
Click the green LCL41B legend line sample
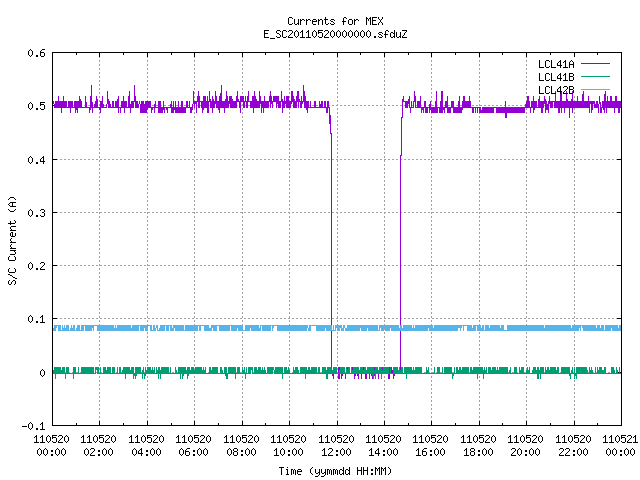(595, 76)
